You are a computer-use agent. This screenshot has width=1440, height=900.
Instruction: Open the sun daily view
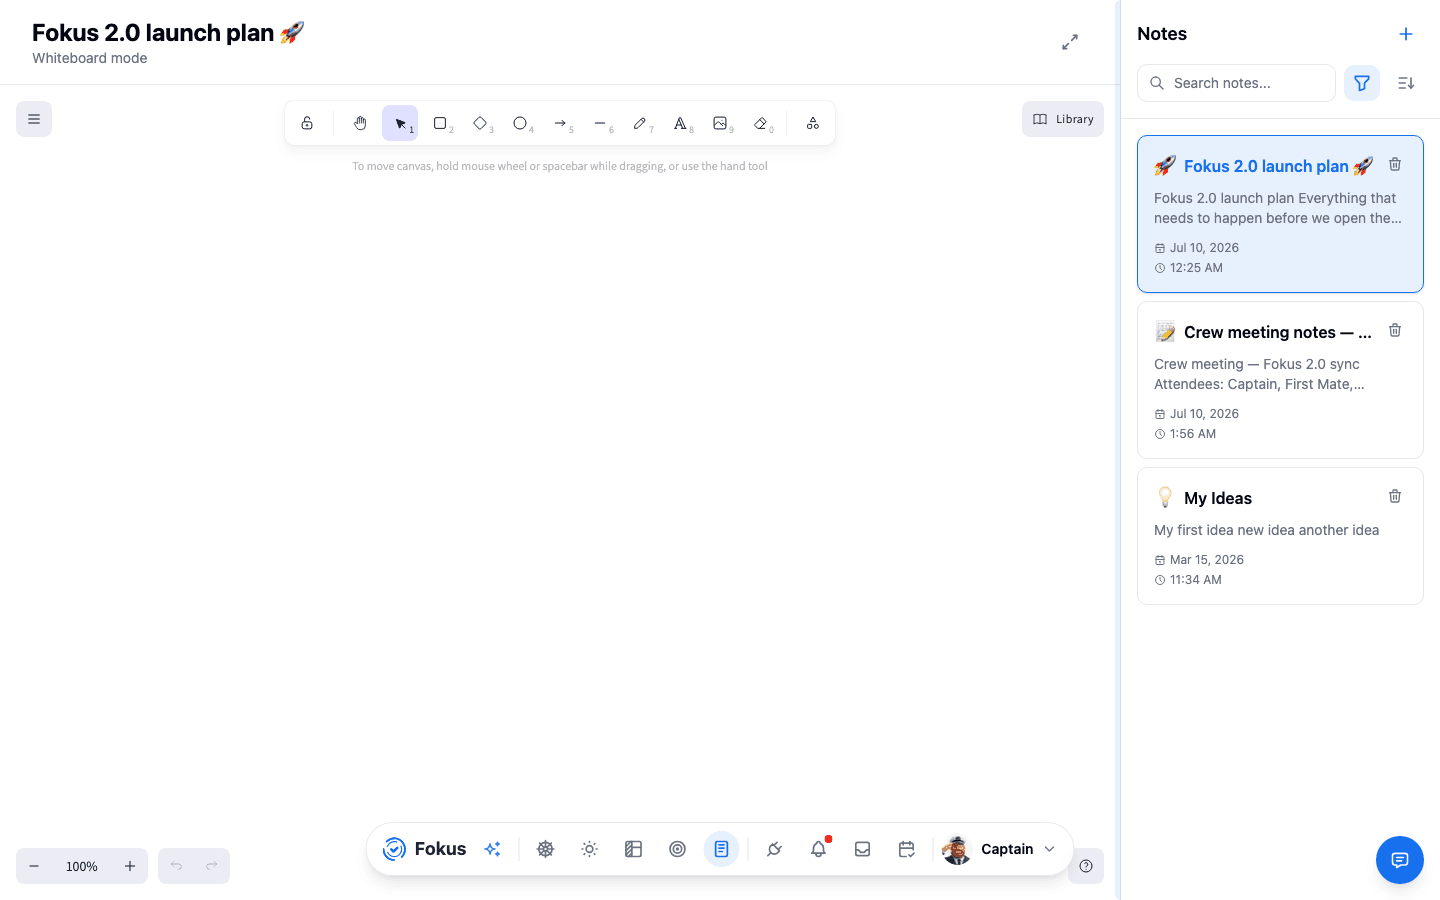pyautogui.click(x=590, y=849)
